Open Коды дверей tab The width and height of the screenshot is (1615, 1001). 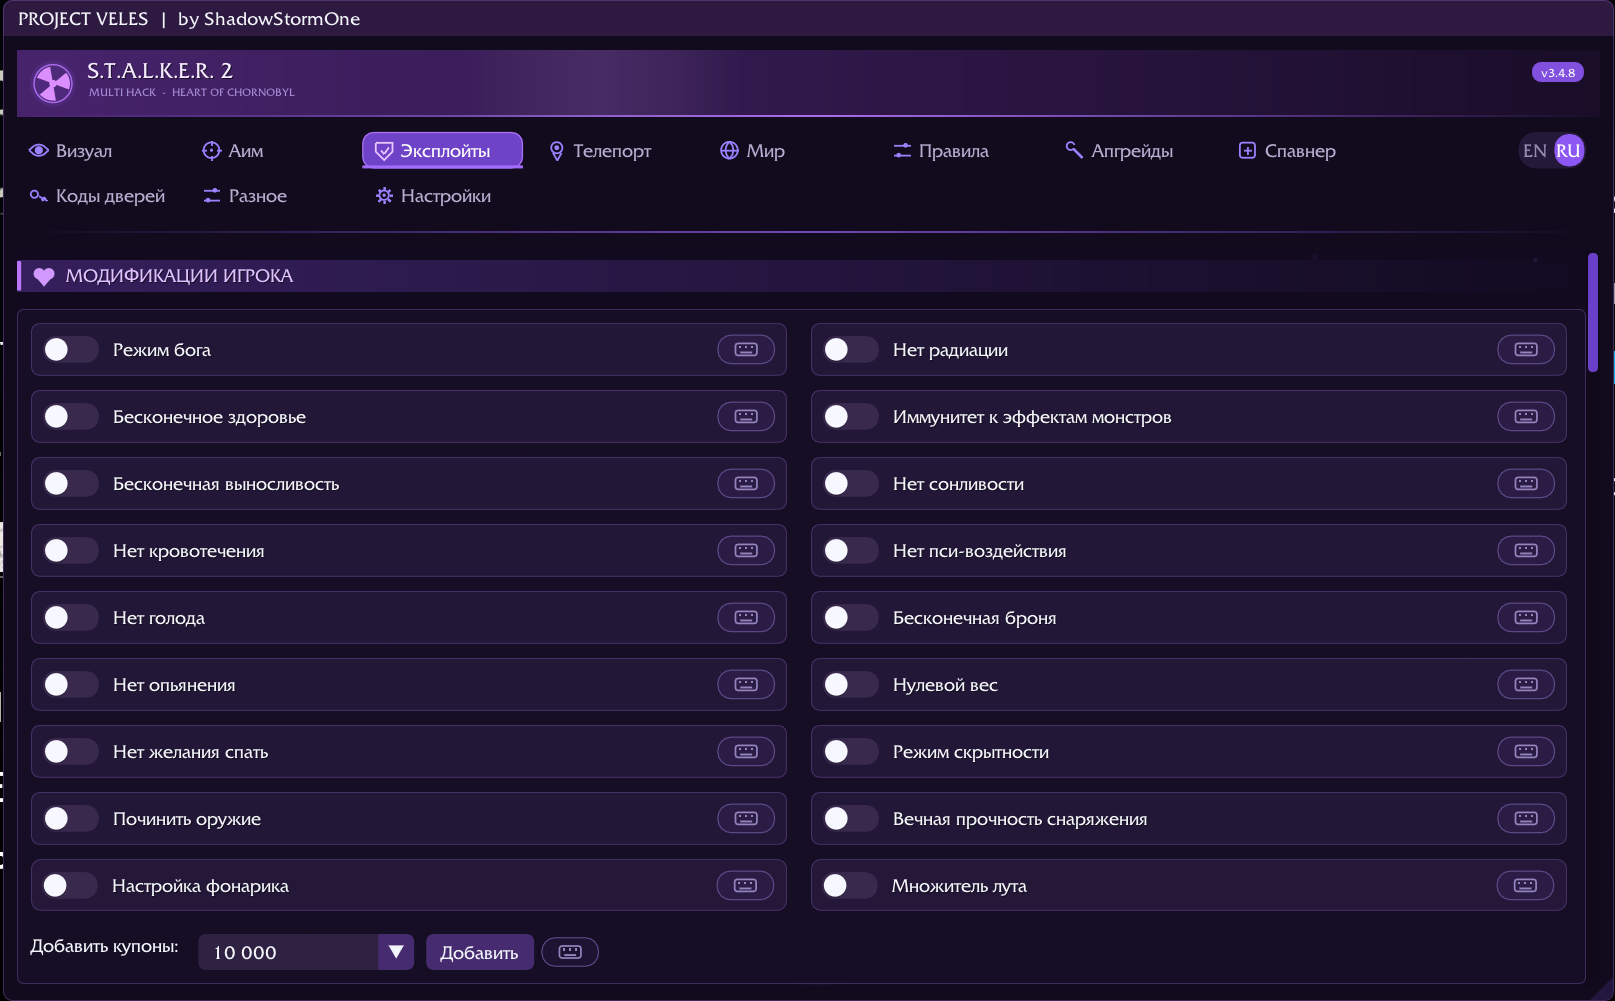pos(97,195)
